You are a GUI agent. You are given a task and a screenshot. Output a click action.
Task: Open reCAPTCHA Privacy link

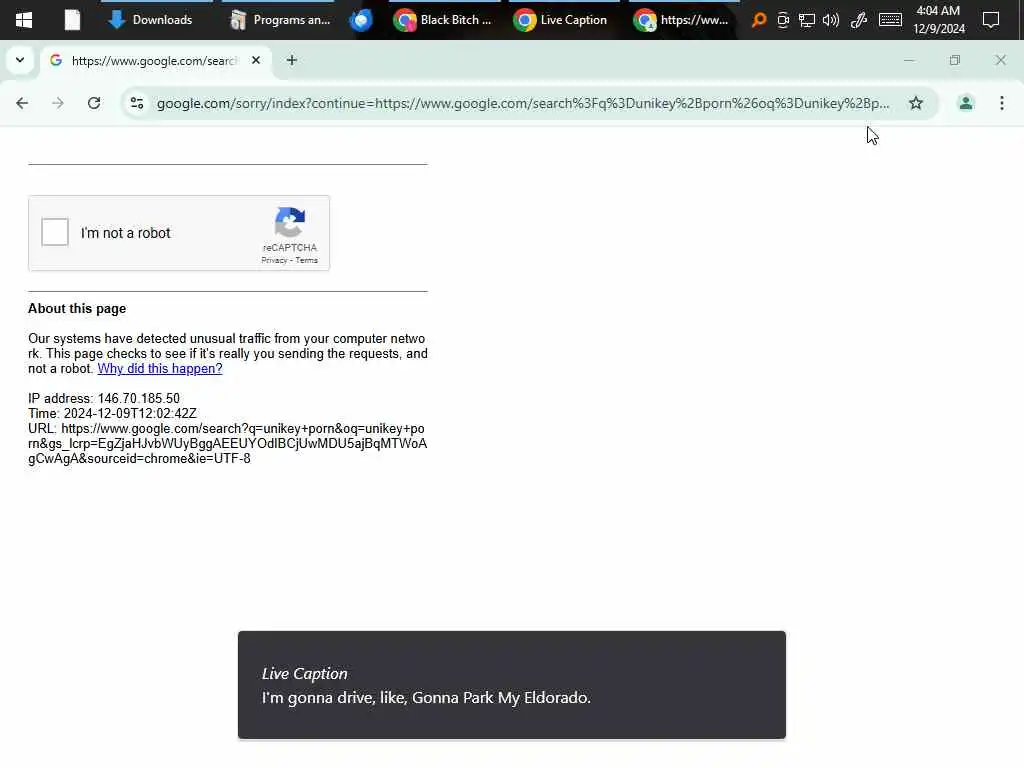click(x=274, y=260)
